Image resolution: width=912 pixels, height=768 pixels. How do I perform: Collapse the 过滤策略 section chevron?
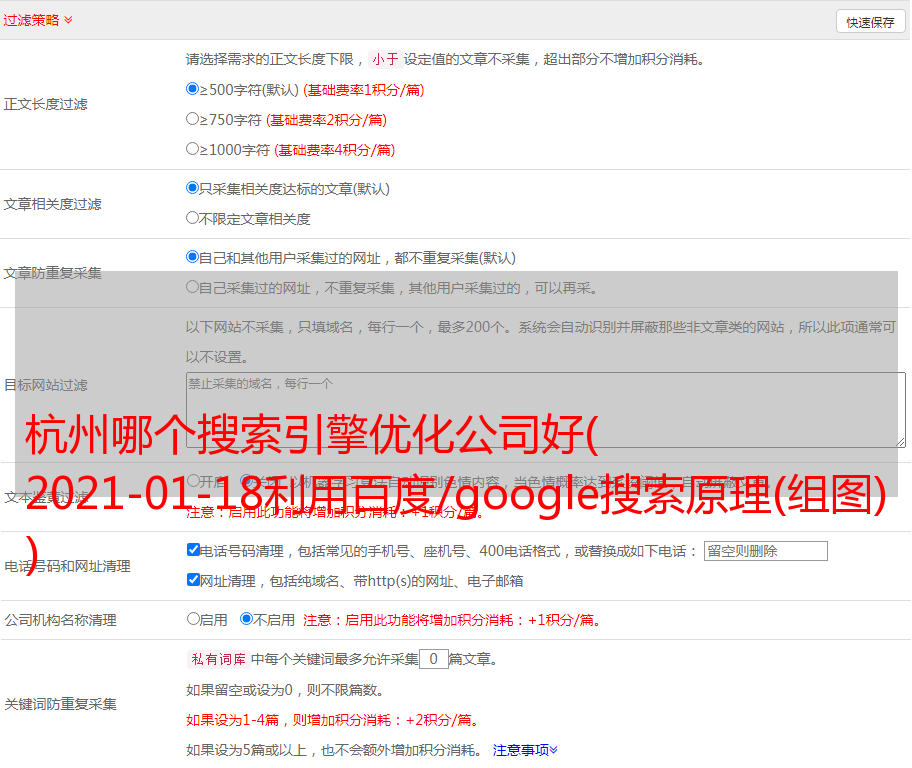pyautogui.click(x=68, y=20)
